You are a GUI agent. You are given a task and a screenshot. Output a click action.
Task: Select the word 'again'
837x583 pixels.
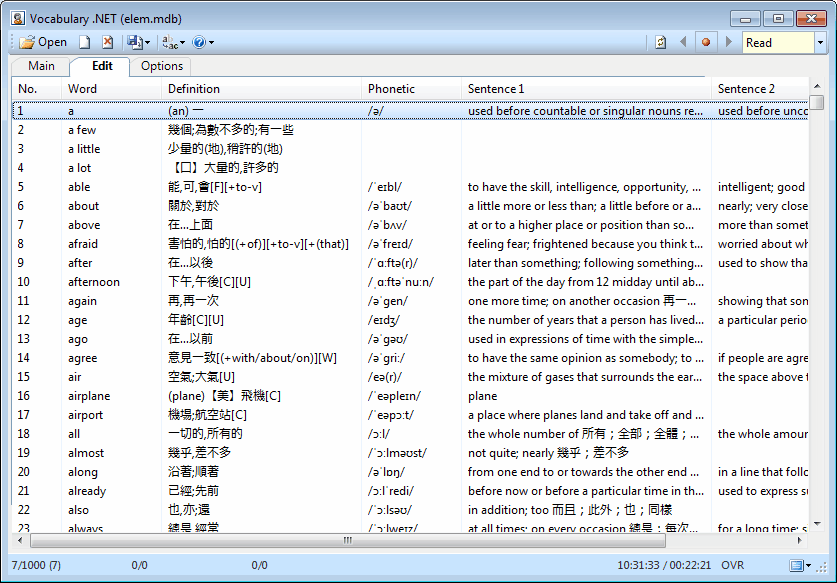point(82,301)
